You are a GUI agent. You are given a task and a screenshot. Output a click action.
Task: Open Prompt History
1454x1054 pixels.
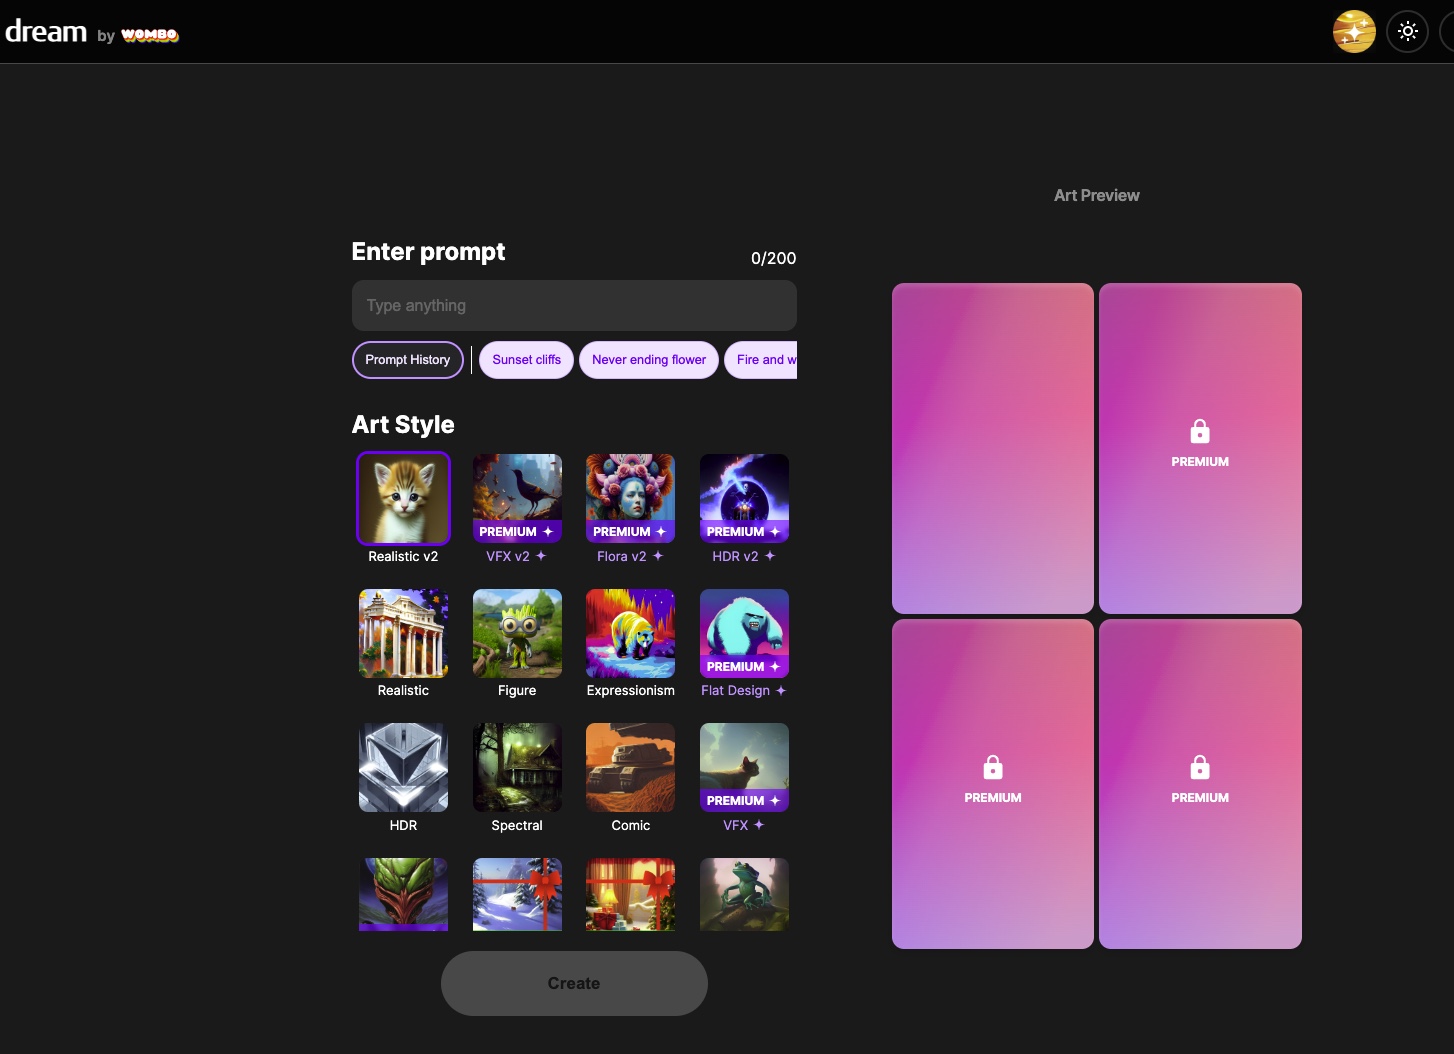pos(407,360)
